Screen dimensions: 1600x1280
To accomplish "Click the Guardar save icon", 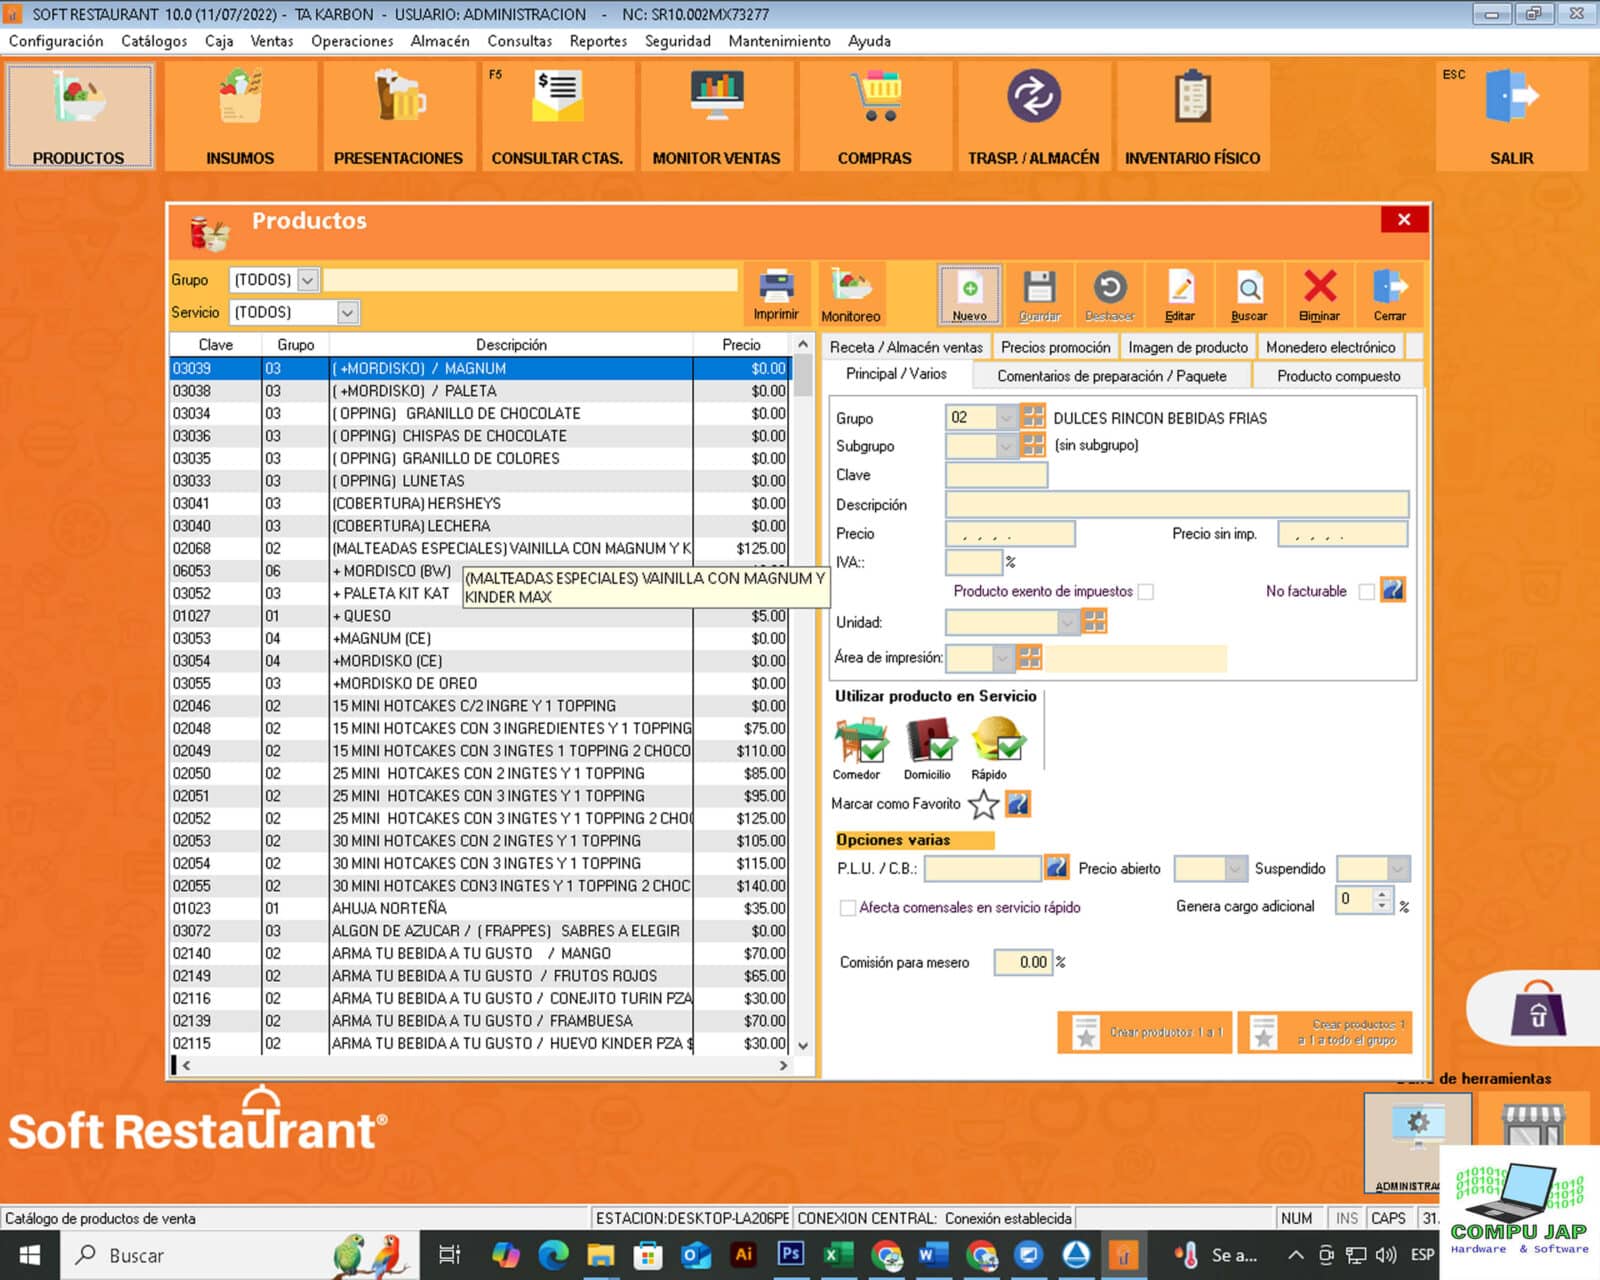I will click(x=1039, y=295).
